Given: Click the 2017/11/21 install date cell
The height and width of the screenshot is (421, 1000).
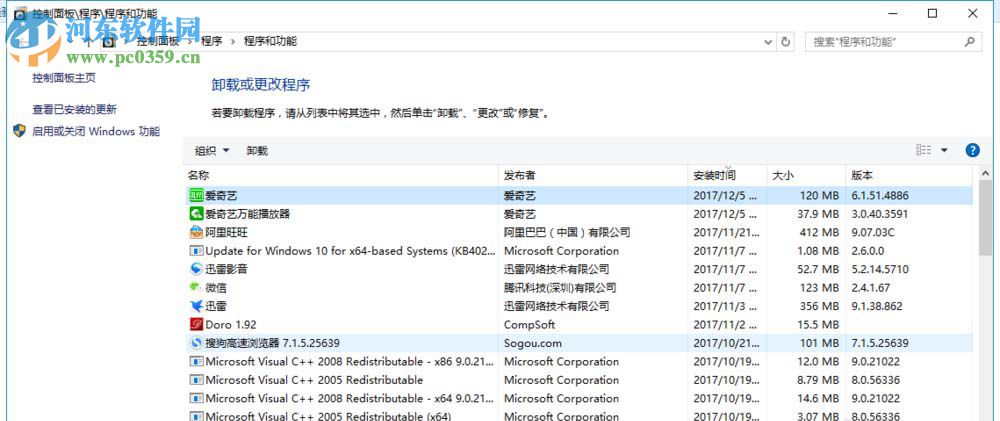Looking at the screenshot, I should [726, 233].
